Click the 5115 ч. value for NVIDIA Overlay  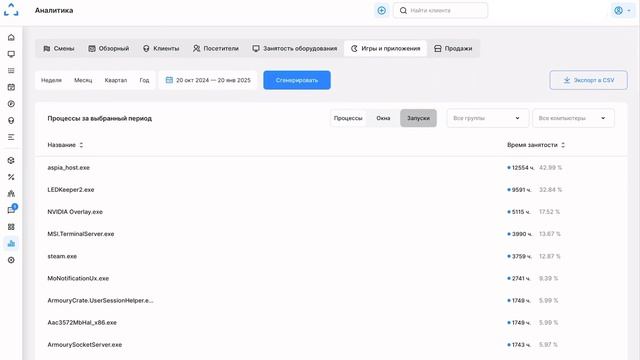point(521,212)
